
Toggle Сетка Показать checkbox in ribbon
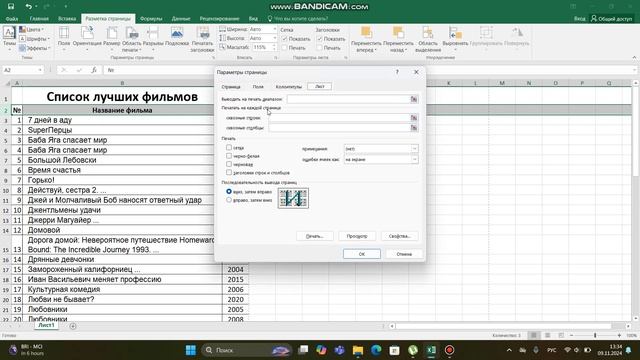pyautogui.click(x=285, y=39)
